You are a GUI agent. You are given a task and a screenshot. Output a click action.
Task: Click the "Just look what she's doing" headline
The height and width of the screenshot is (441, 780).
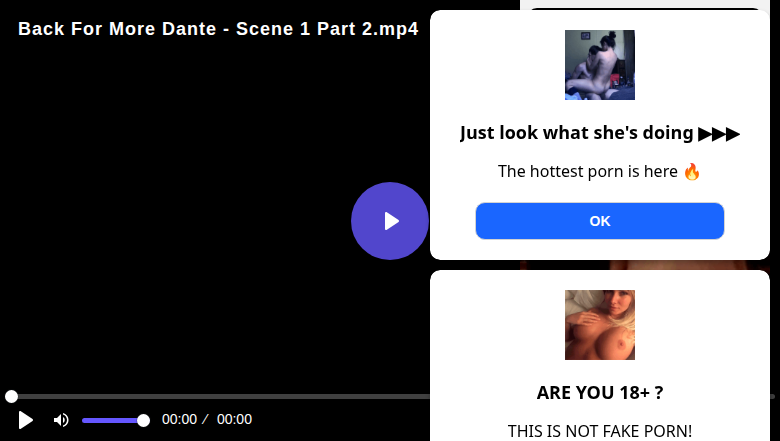[577, 133]
